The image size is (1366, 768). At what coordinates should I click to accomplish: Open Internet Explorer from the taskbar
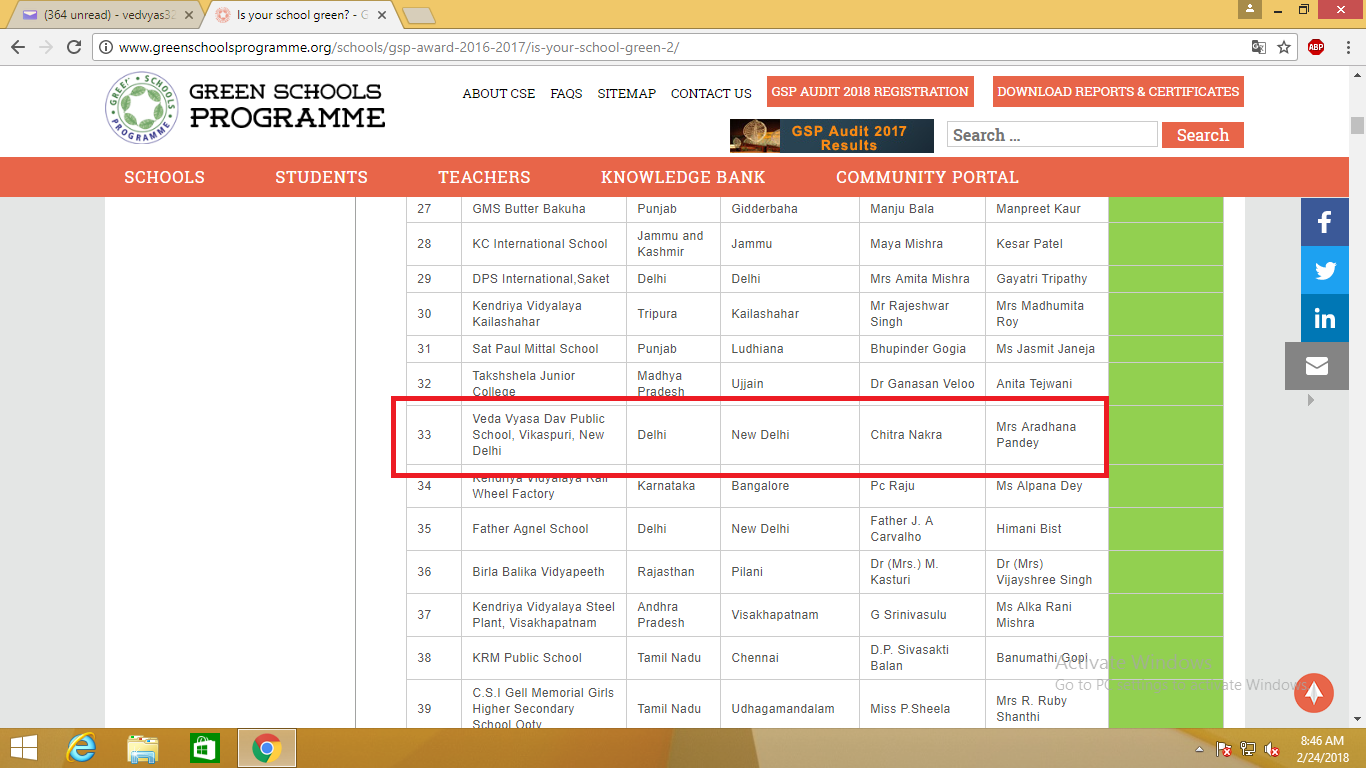pyautogui.click(x=81, y=748)
